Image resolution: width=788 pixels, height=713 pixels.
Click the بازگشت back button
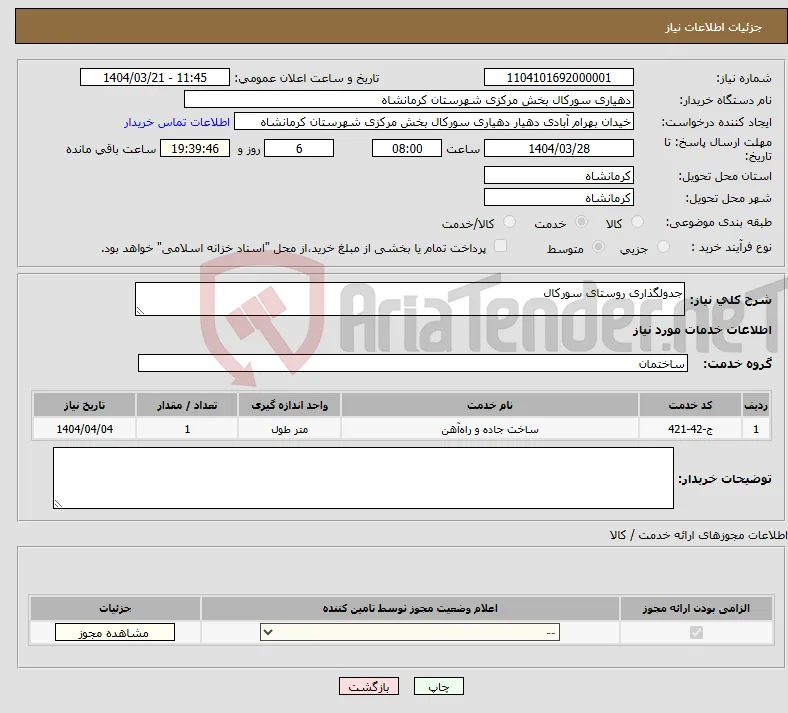point(369,686)
